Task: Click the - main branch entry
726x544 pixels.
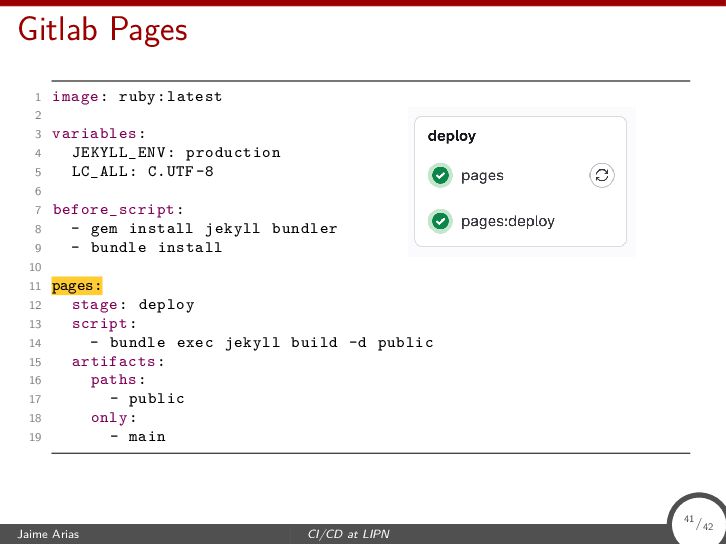Action: coord(138,437)
